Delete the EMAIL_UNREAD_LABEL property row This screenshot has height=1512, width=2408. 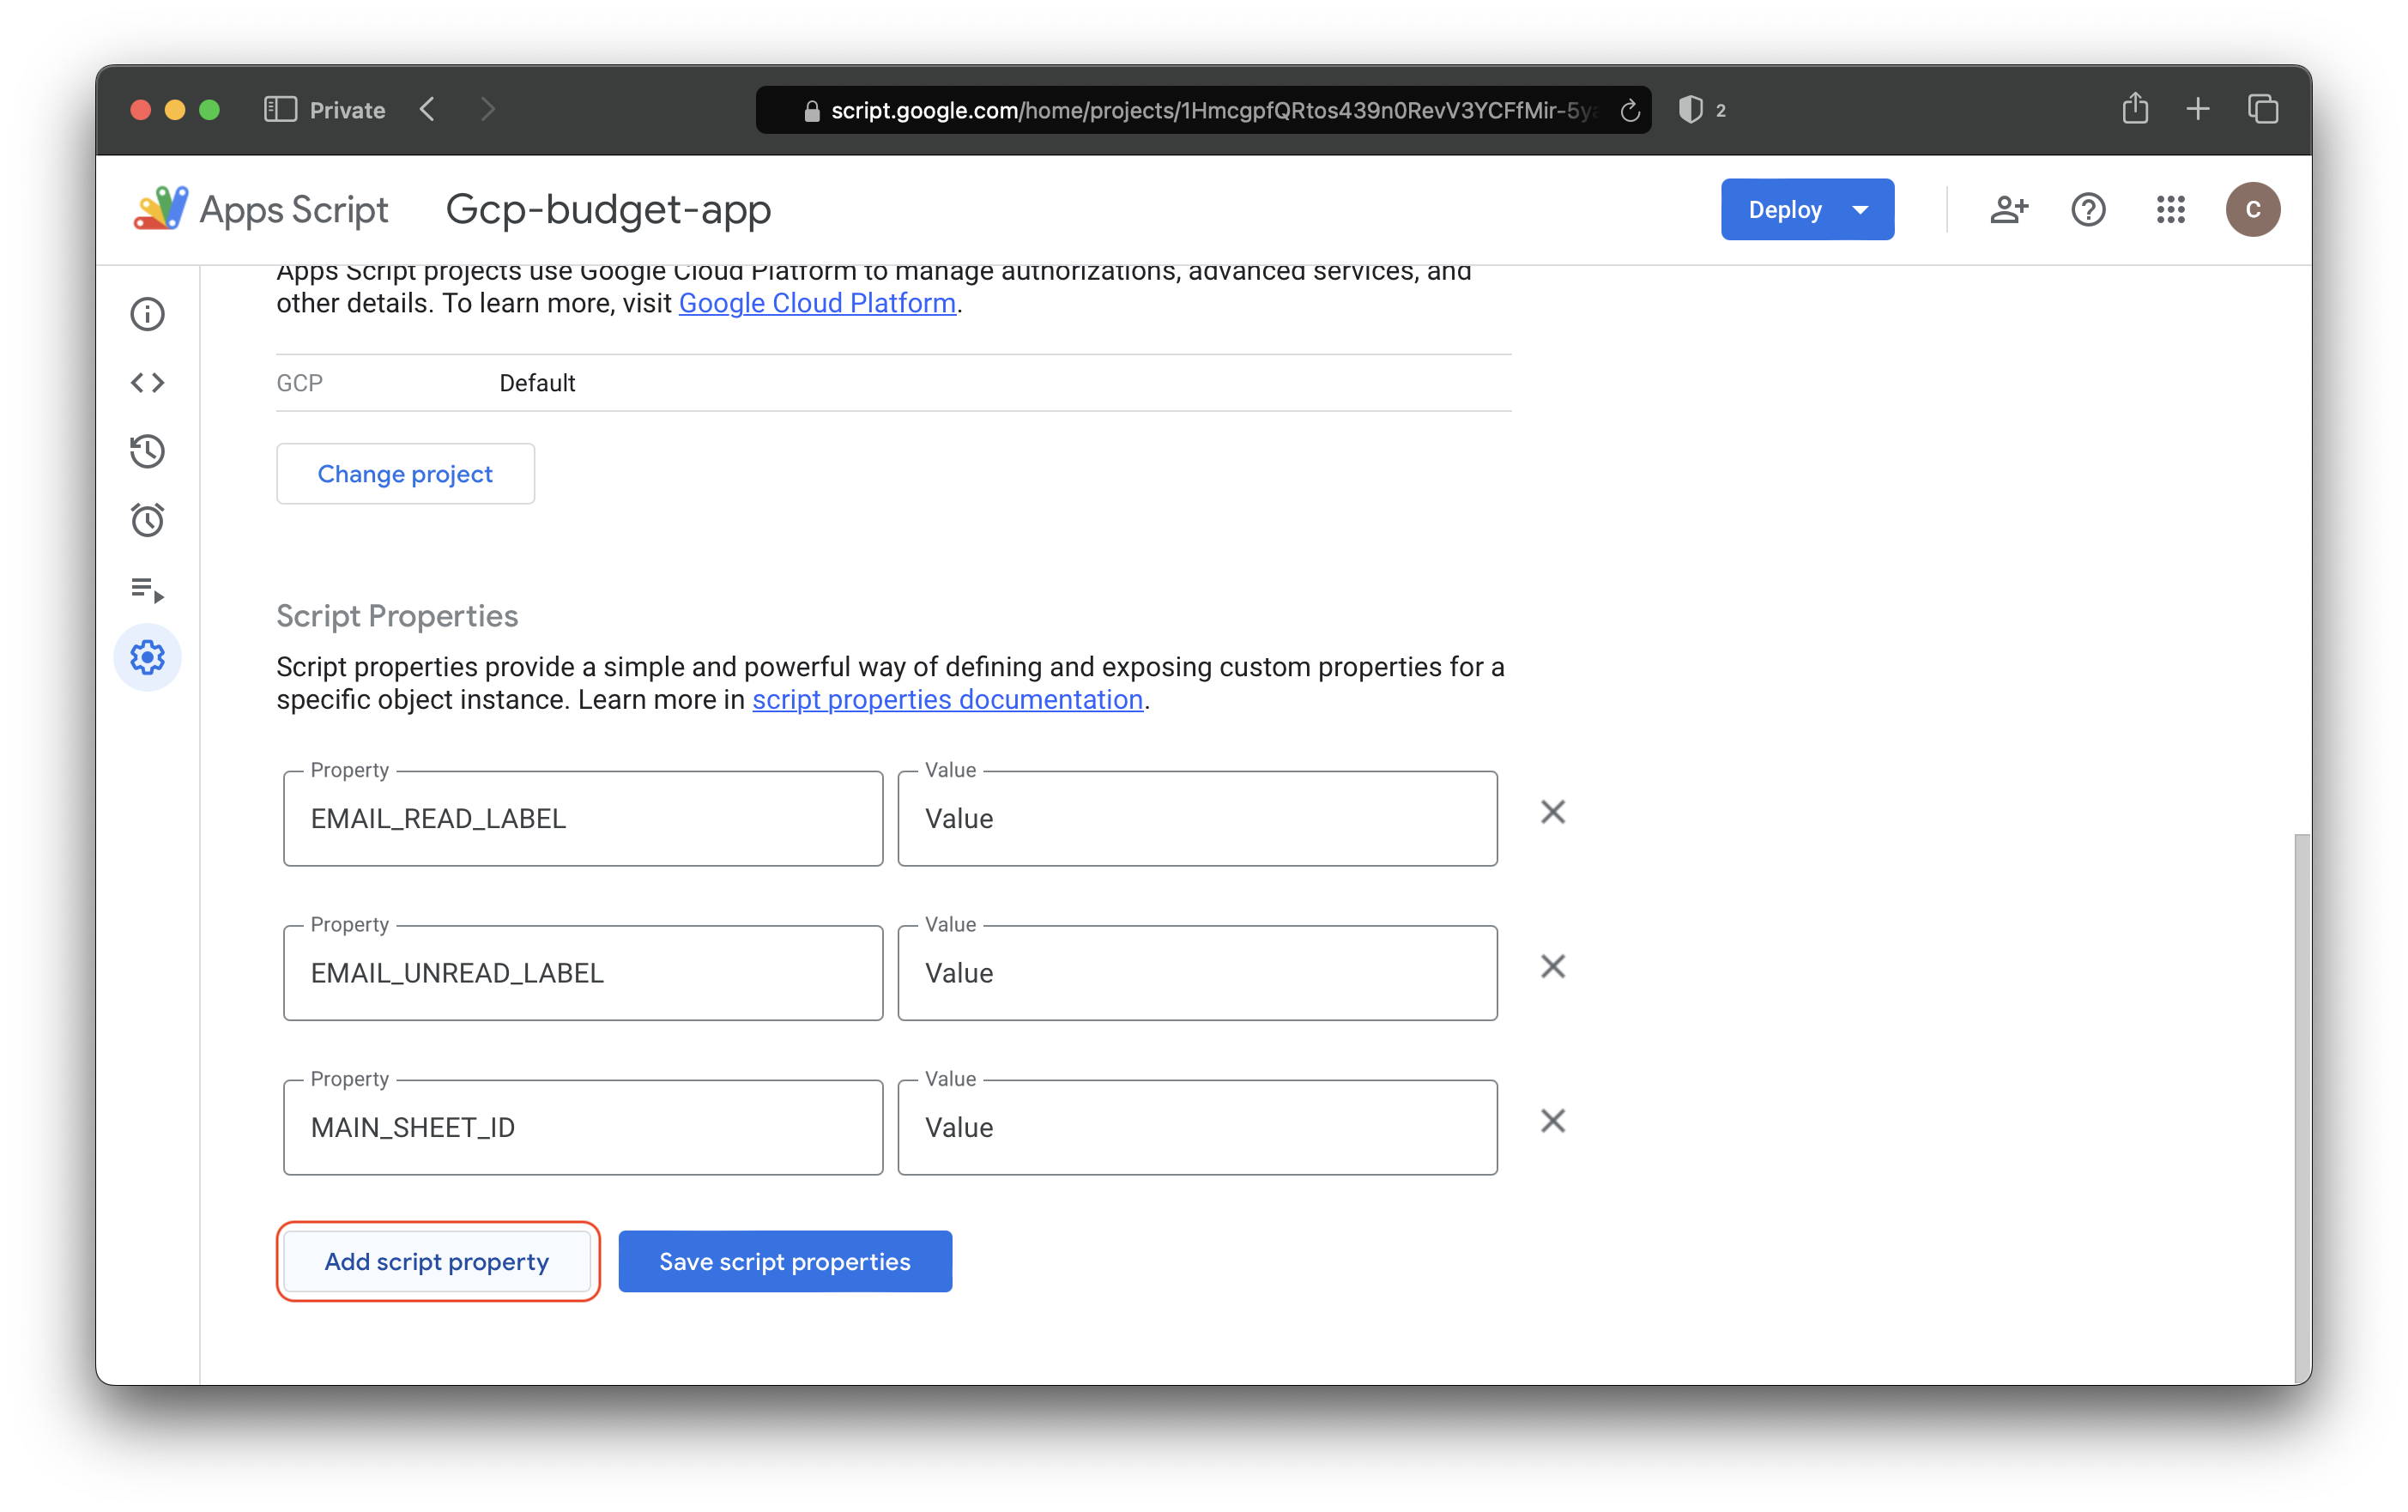click(x=1552, y=966)
